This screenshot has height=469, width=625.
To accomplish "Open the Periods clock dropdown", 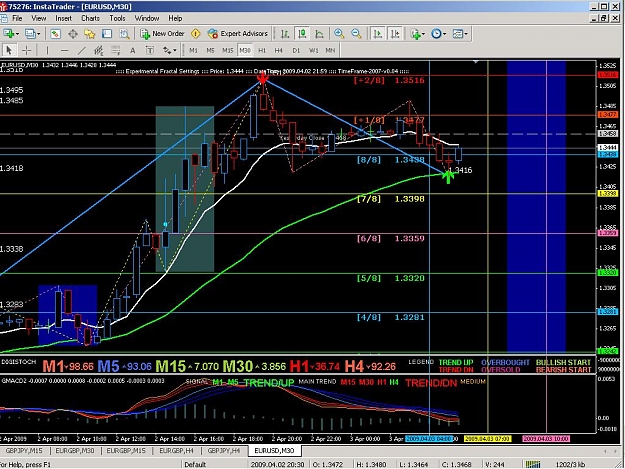I will coord(438,34).
